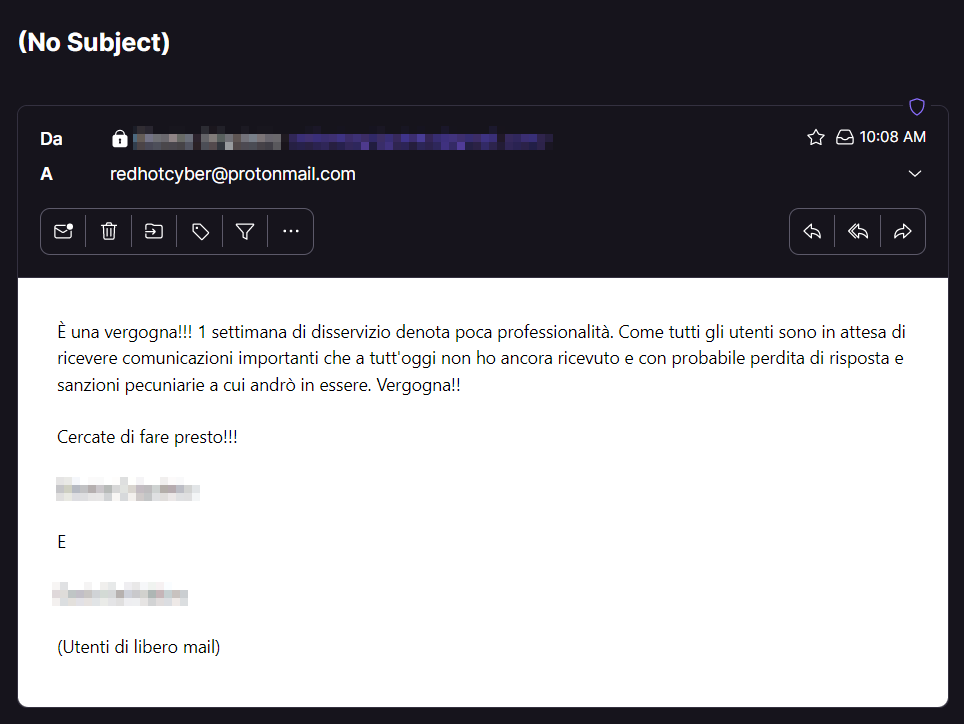The width and height of the screenshot is (964, 724).
Task: Forward this email
Action: click(903, 232)
